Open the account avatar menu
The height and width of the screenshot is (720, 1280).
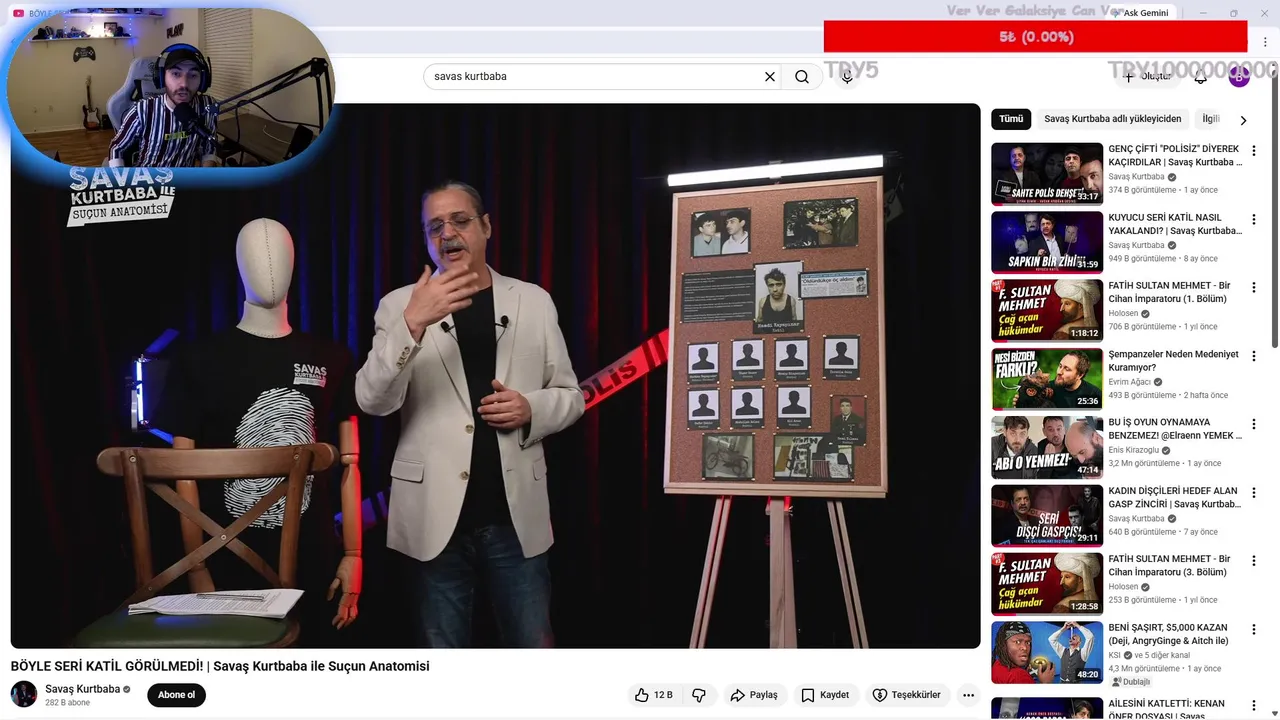tap(1239, 77)
